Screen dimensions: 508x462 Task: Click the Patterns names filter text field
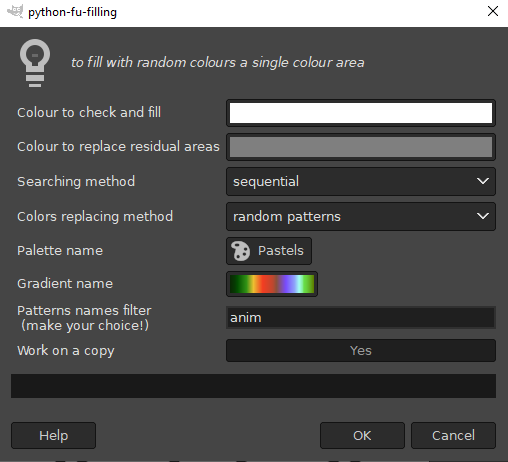click(361, 318)
